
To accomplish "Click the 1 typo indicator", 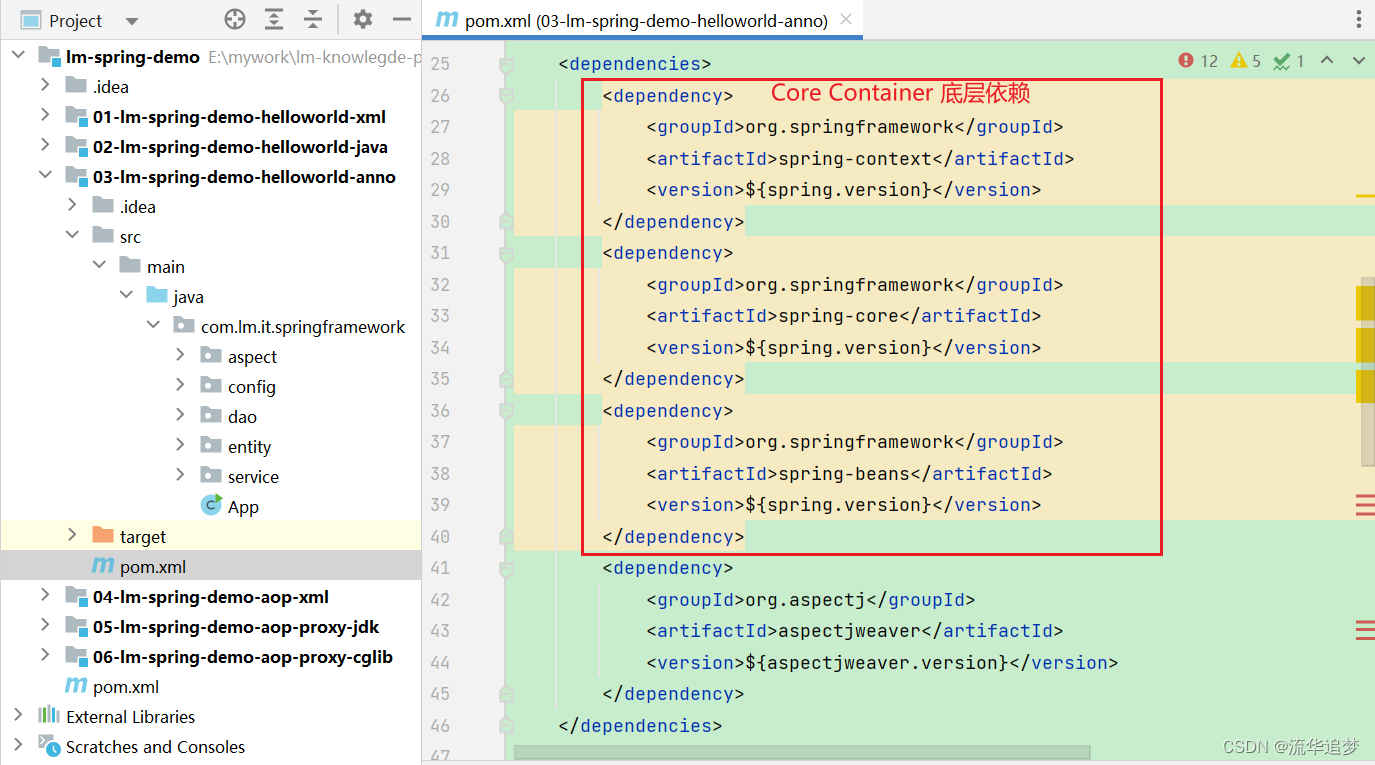I will 1289,61.
